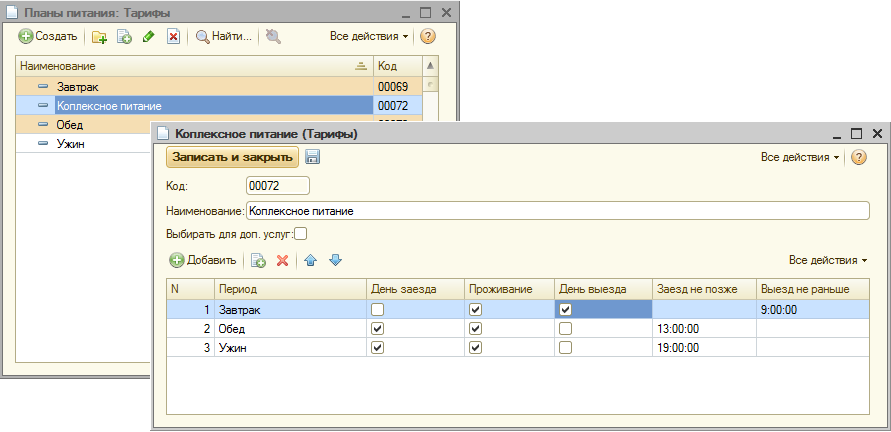Click Код input field
The image size is (891, 432).
[278, 185]
